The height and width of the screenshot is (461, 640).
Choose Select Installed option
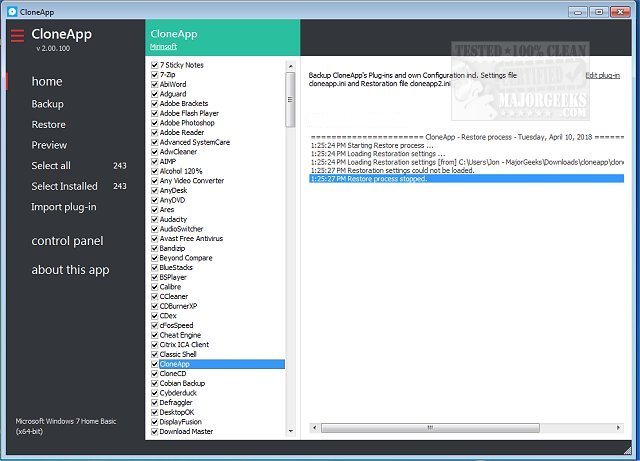[x=64, y=186]
